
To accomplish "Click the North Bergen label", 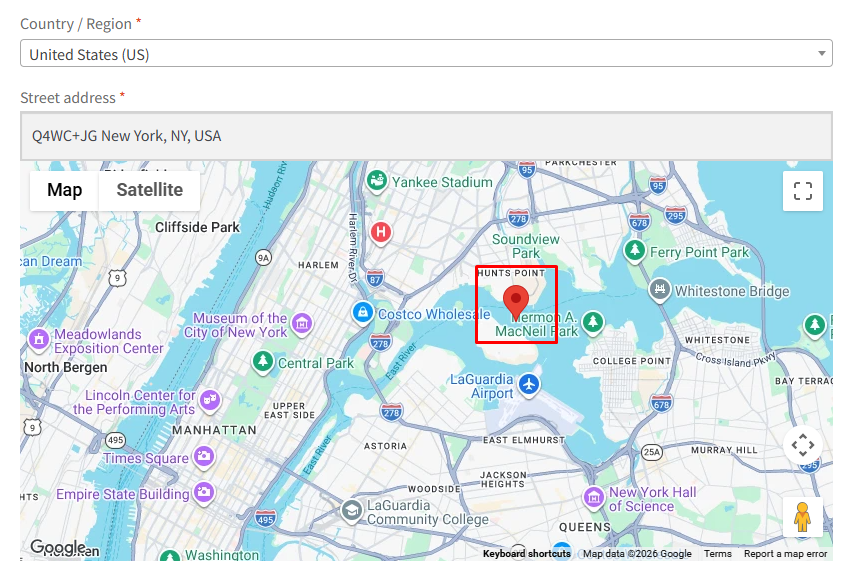I will (x=66, y=367).
